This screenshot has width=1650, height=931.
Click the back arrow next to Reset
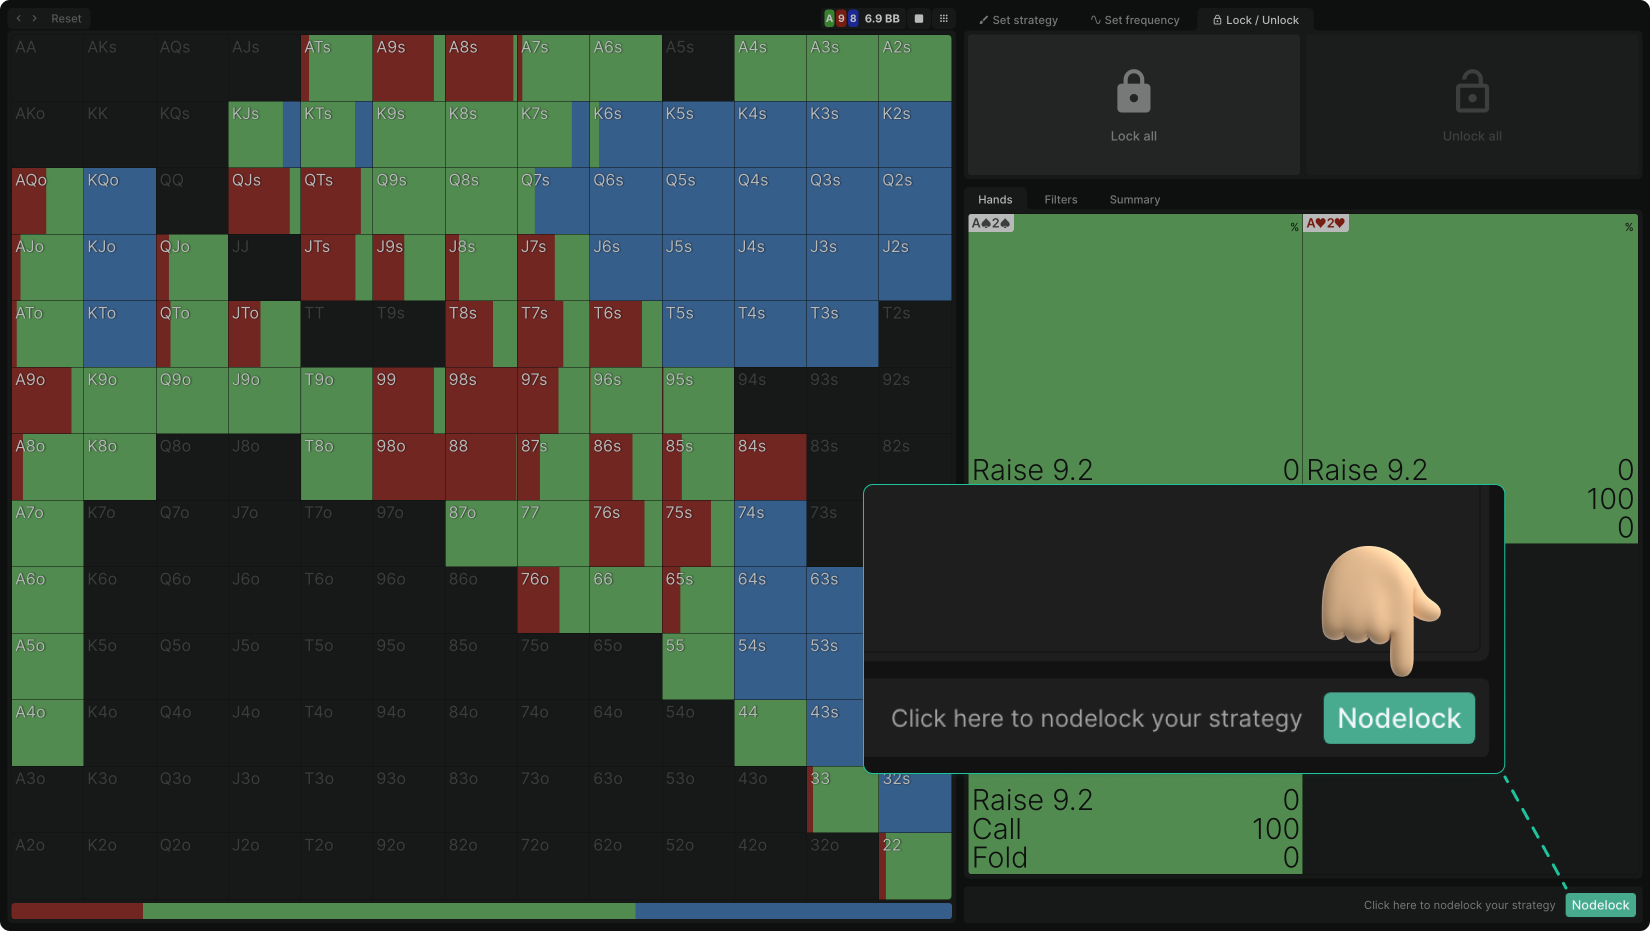click(x=18, y=18)
